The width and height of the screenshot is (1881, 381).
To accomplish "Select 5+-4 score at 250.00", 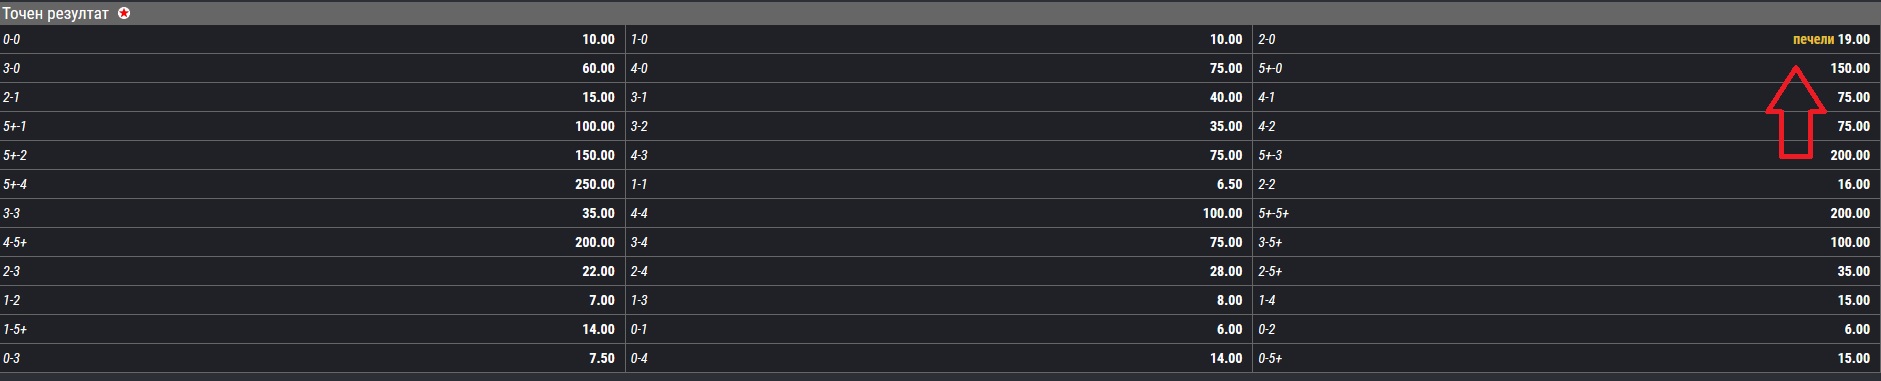I will click(312, 184).
